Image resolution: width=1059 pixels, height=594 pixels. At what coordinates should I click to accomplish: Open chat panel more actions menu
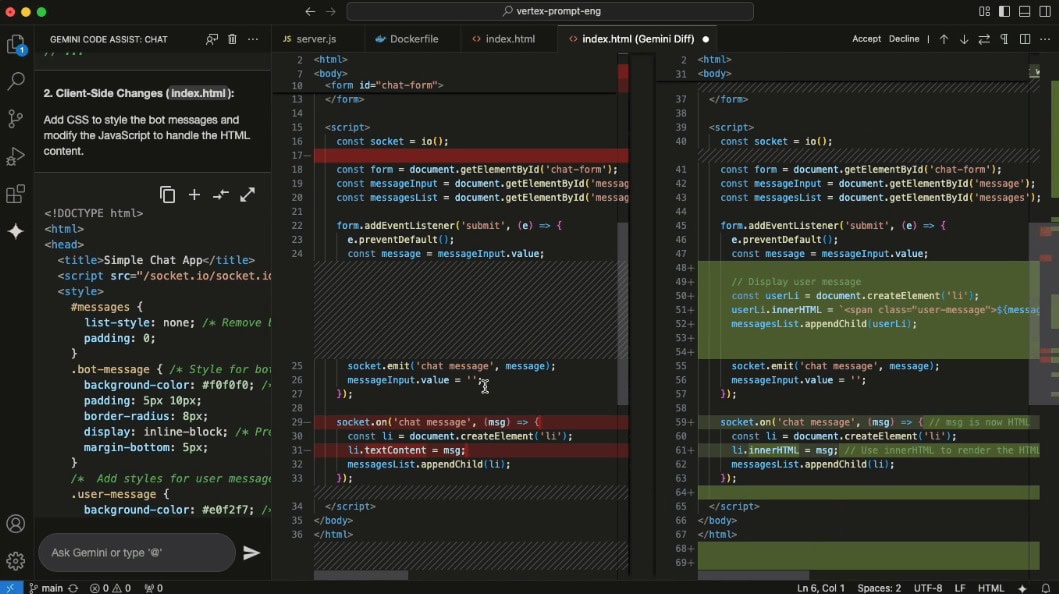(x=253, y=39)
